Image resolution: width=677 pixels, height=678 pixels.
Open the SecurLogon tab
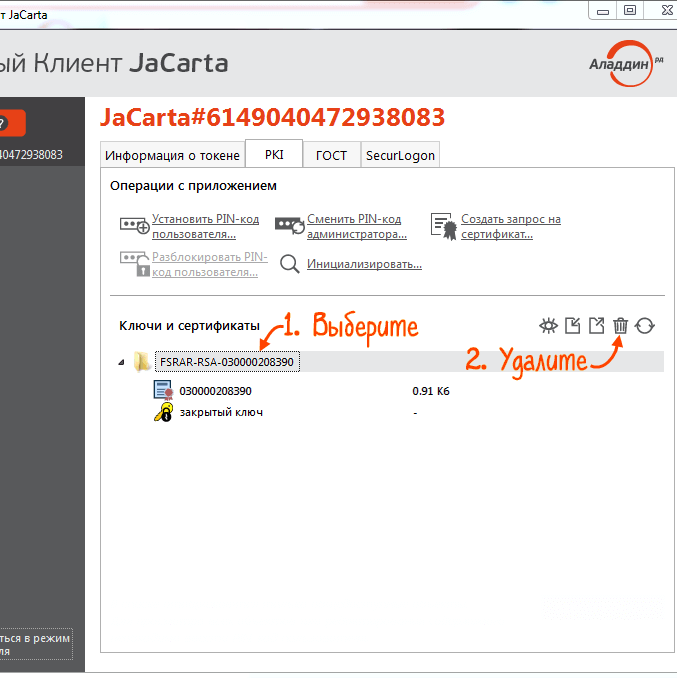tap(400, 155)
